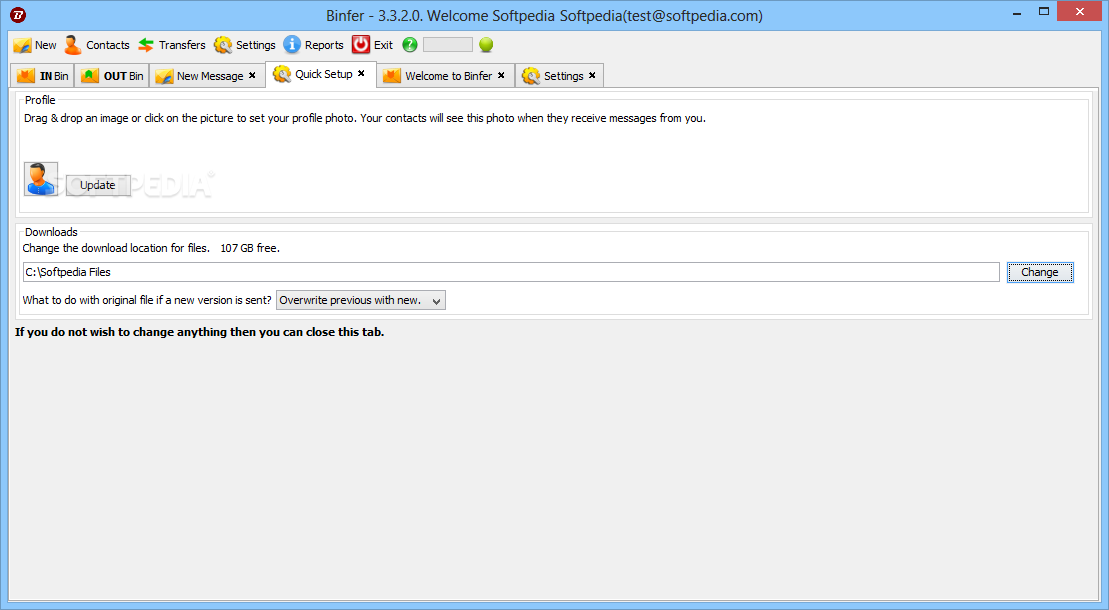Close the New Message tab
This screenshot has height=610, width=1109.
(252, 75)
